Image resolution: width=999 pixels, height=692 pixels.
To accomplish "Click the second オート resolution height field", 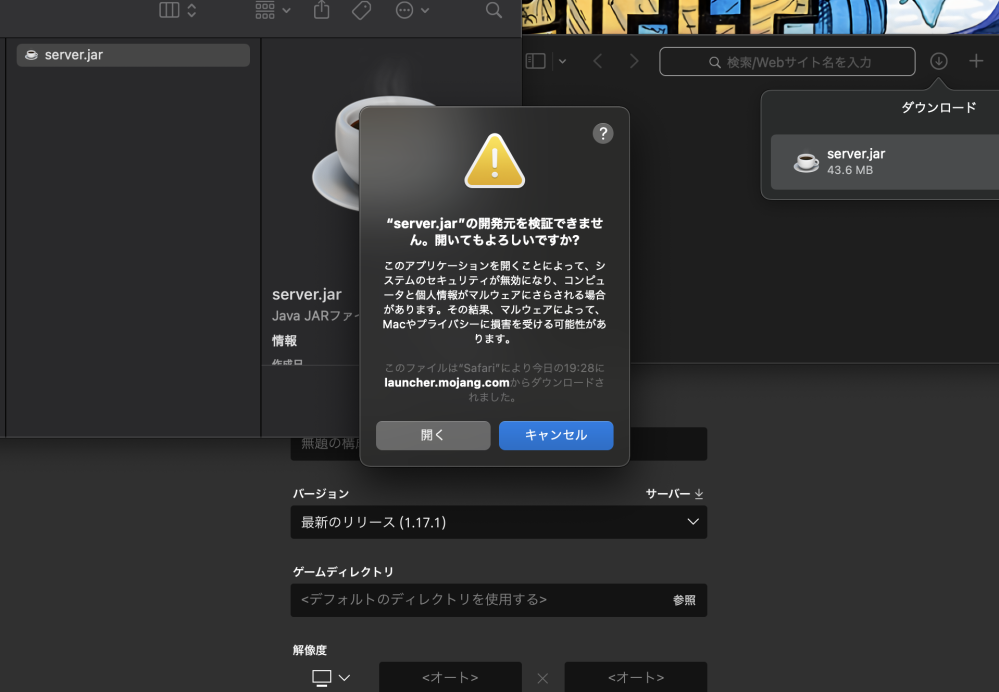I will point(636,677).
